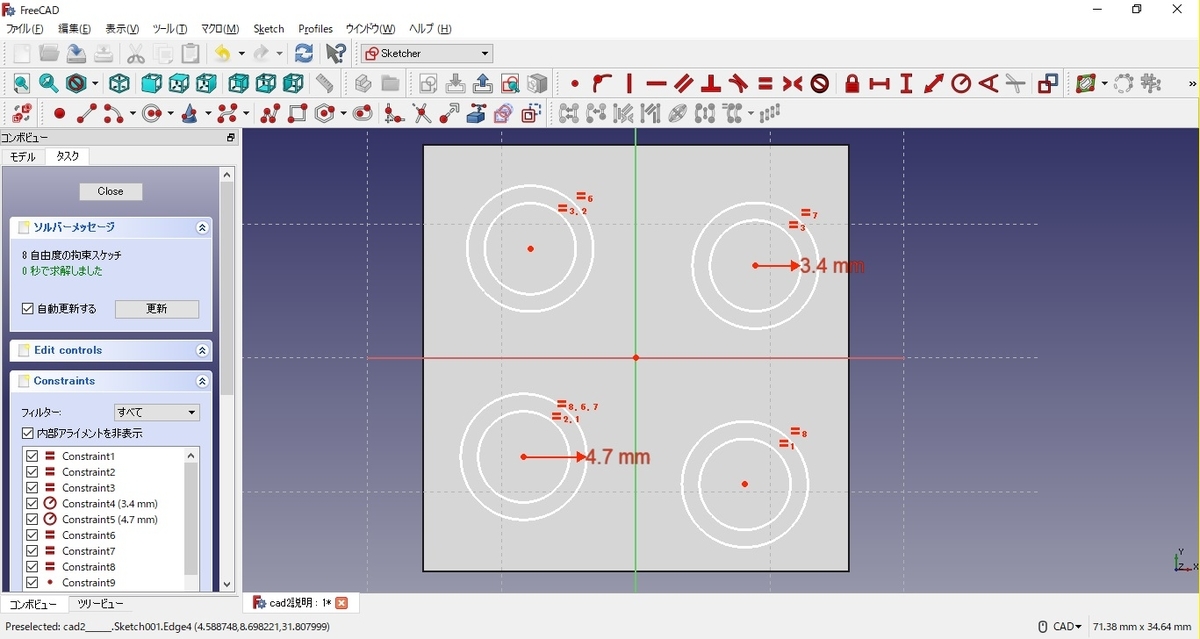Toggle the 自動更新する checkbox

[x=28, y=309]
